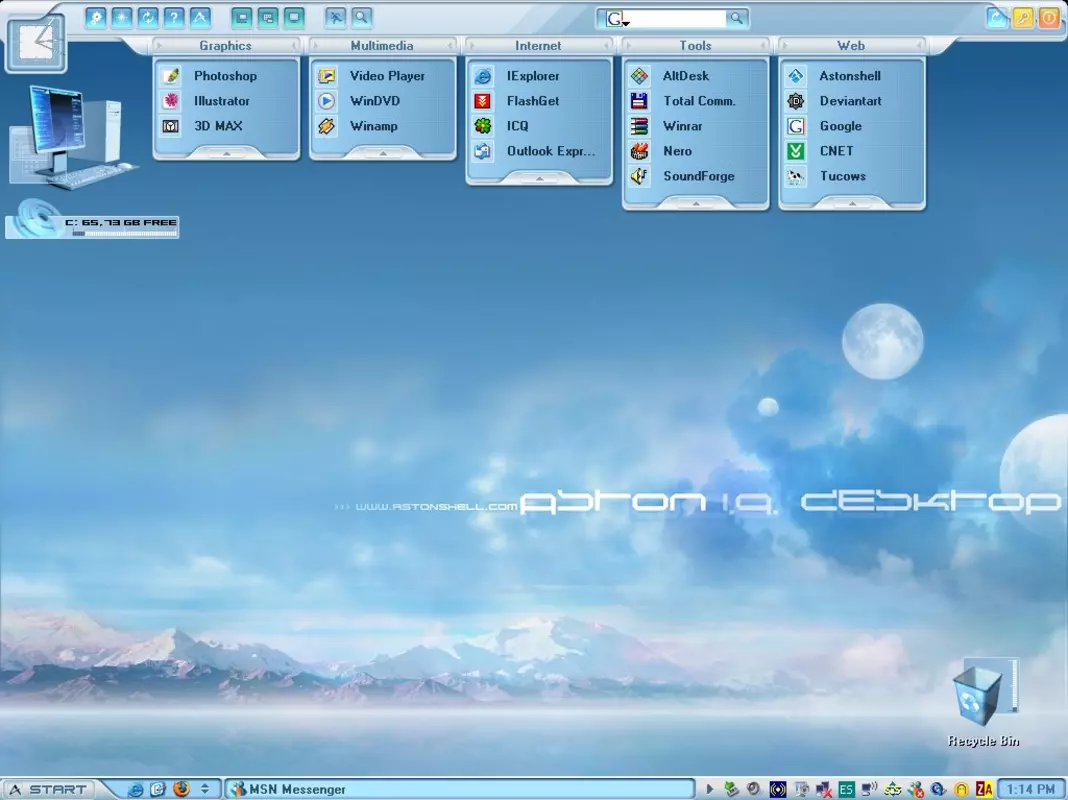This screenshot has height=800, width=1068.
Task: Switch to the MSN Messenger taskbar button
Action: click(x=460, y=789)
